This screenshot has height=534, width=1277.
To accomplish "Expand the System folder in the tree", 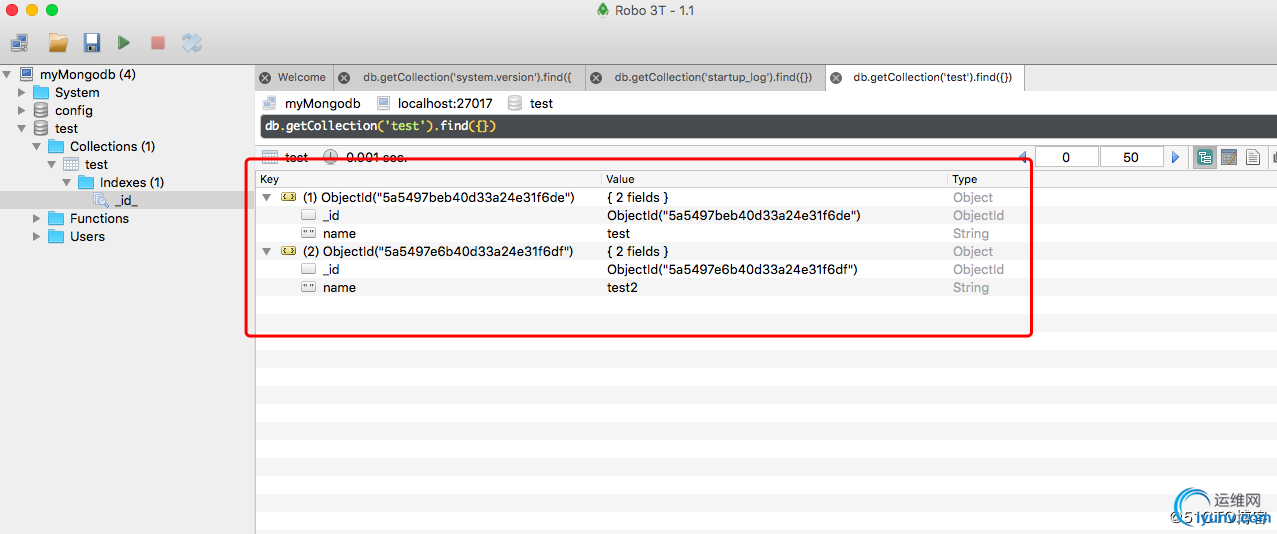I will [22, 92].
